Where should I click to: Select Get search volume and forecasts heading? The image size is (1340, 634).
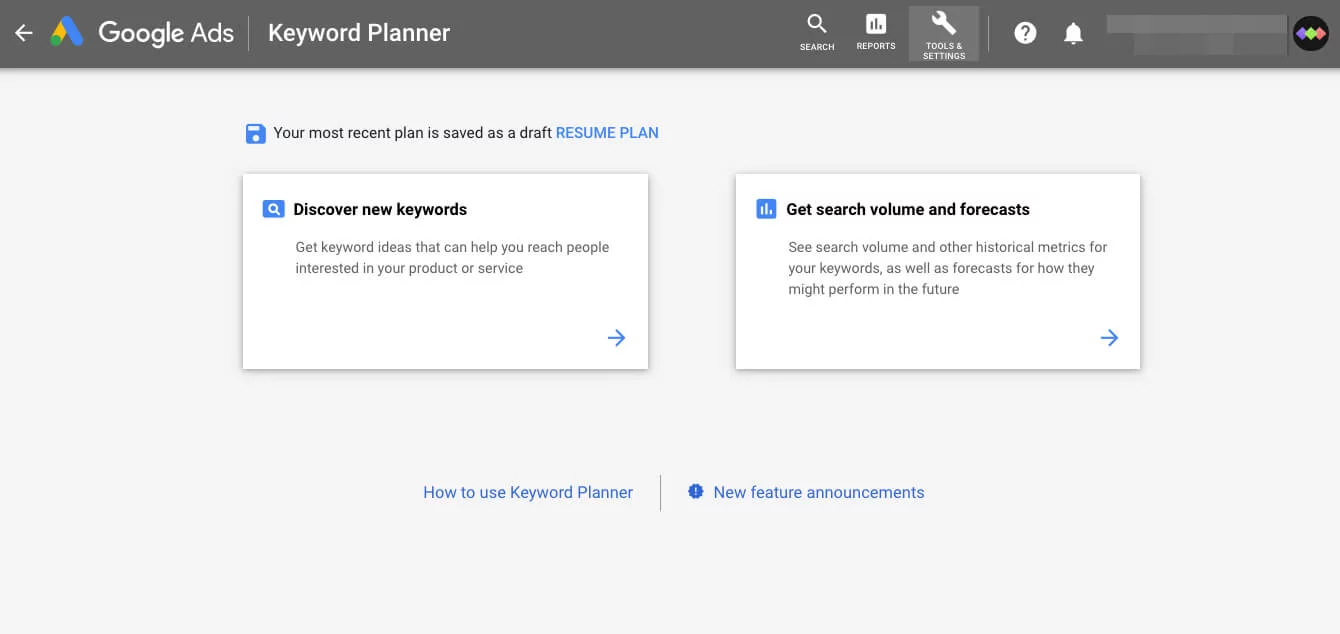click(x=908, y=209)
